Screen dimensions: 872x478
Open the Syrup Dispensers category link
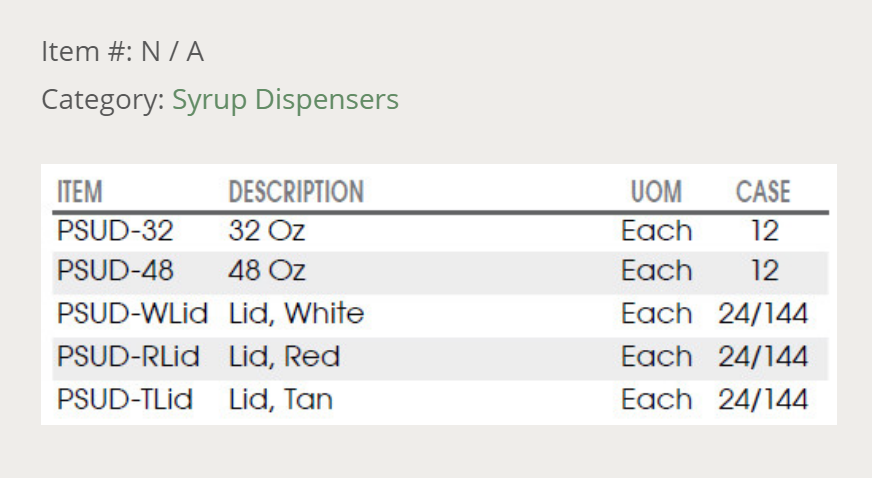(x=285, y=100)
